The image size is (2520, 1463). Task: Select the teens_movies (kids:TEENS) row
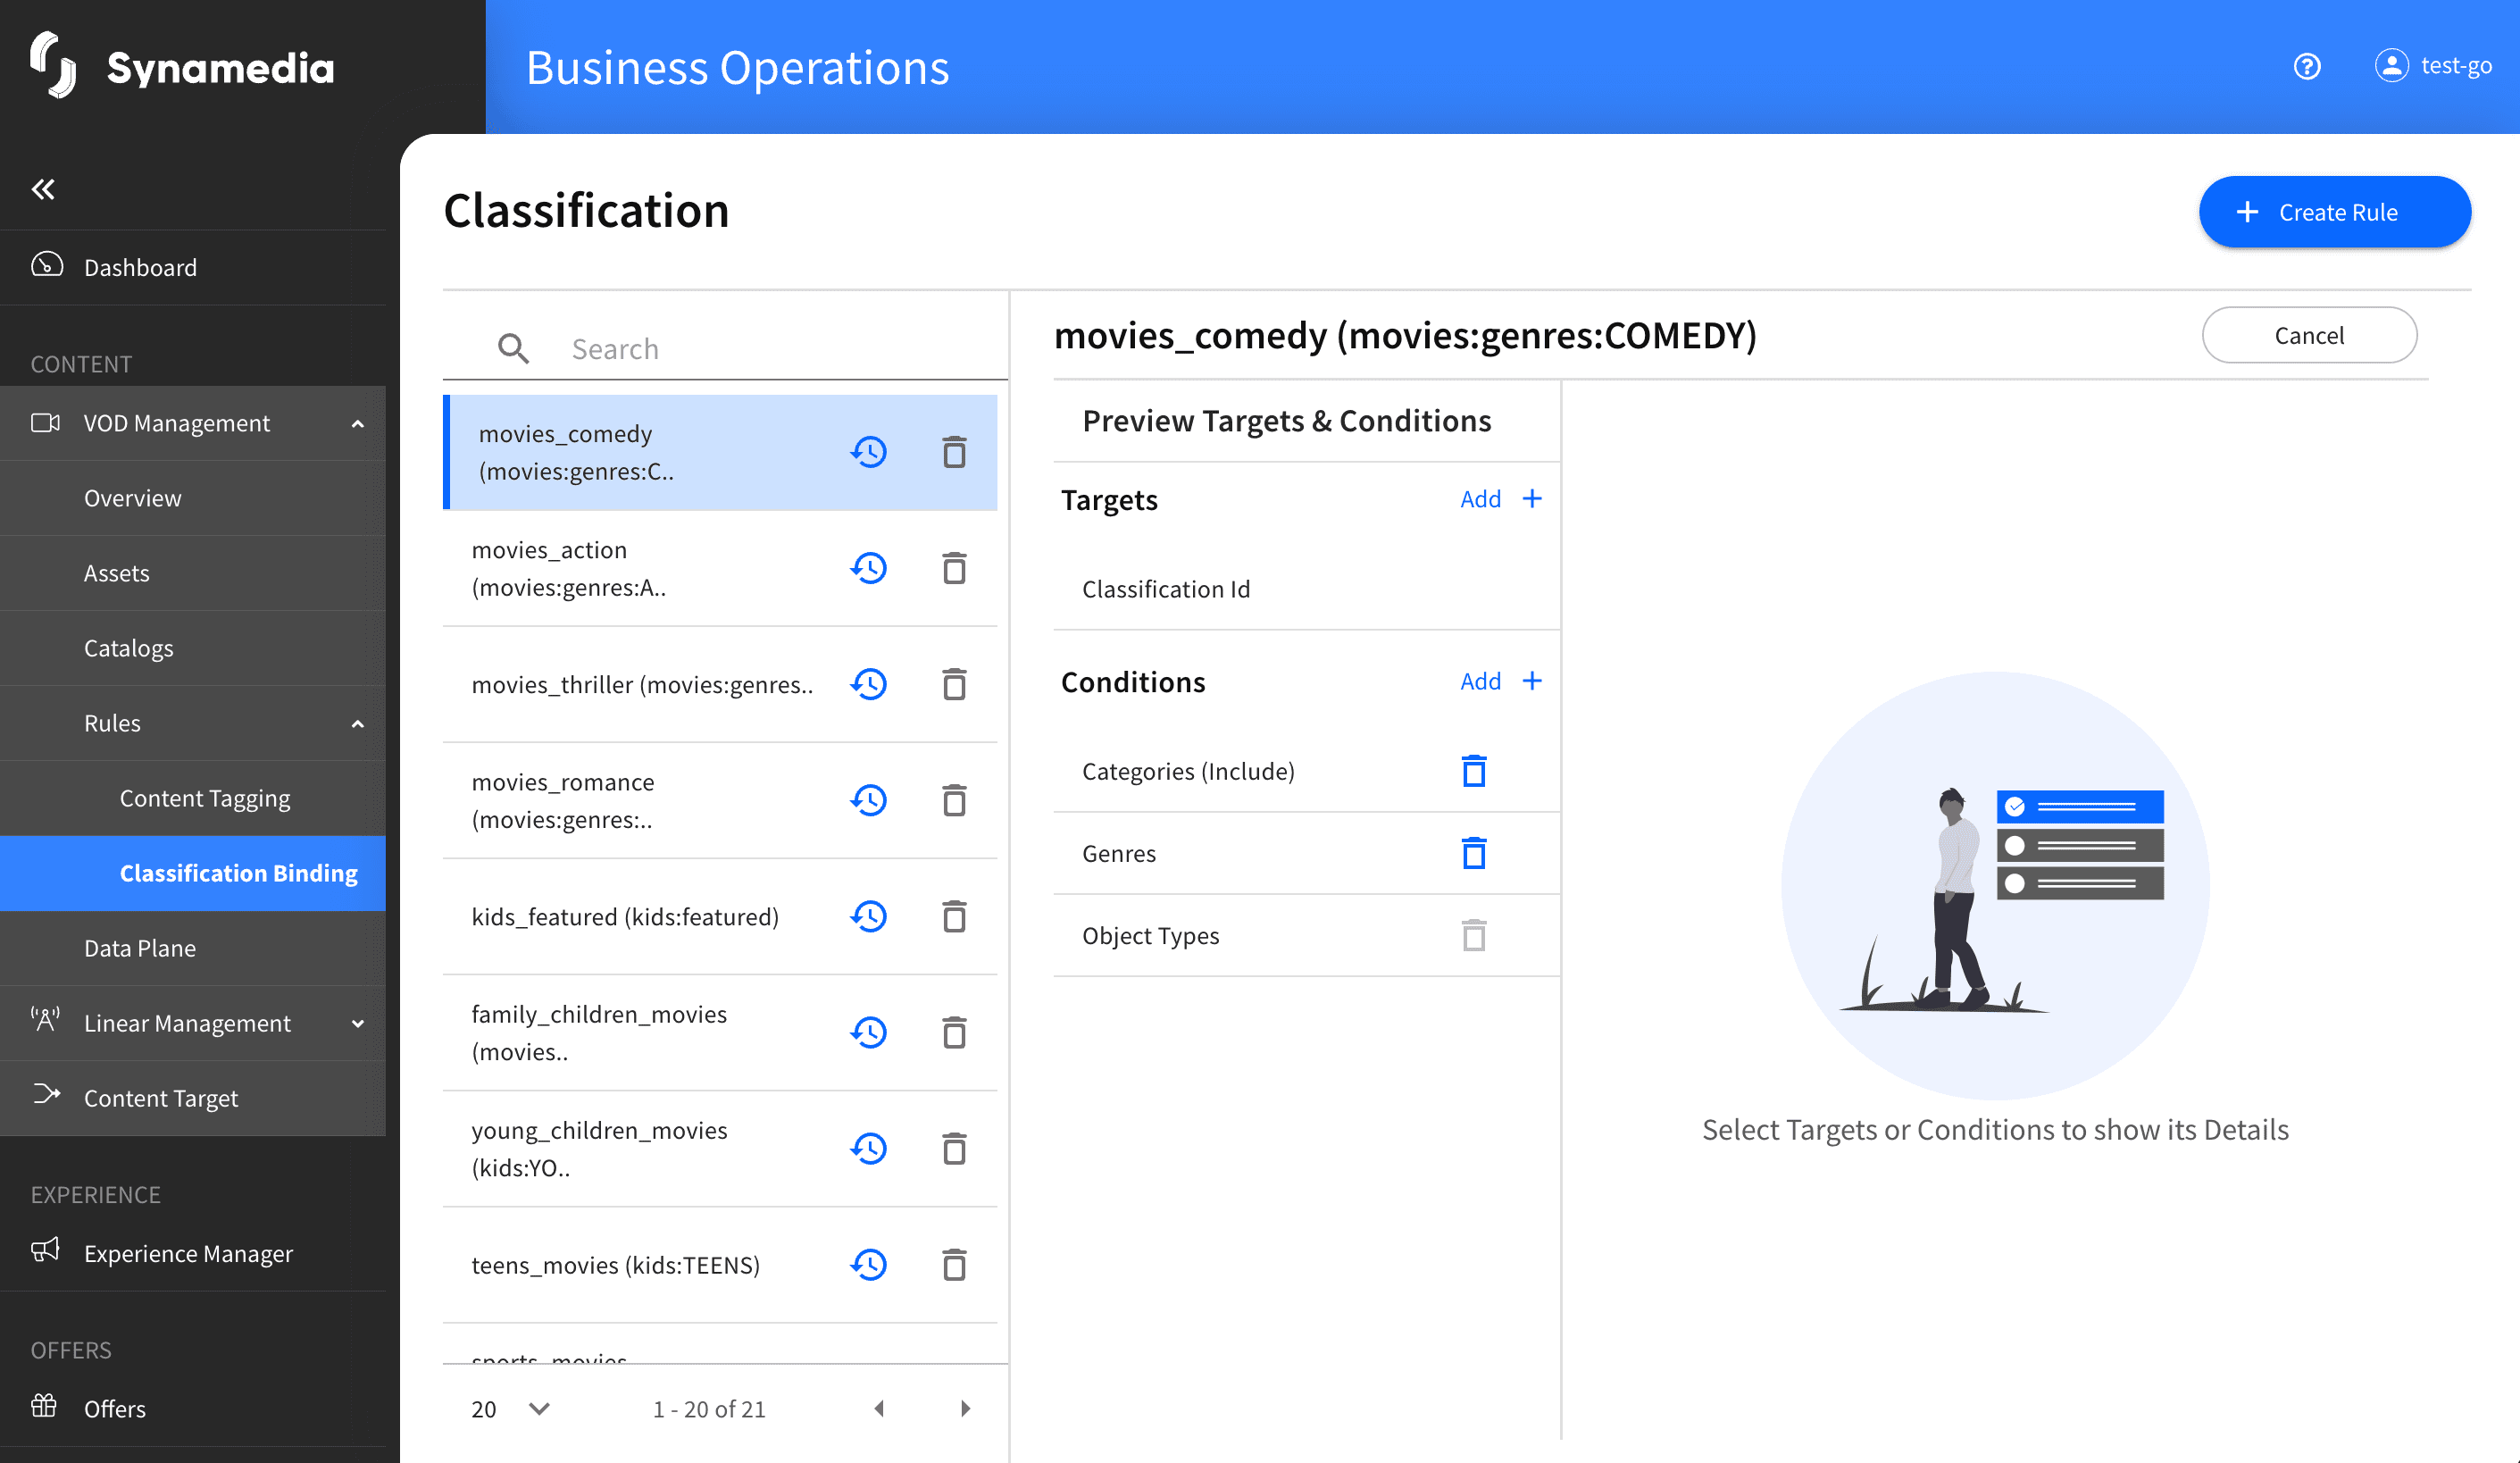click(x=720, y=1264)
